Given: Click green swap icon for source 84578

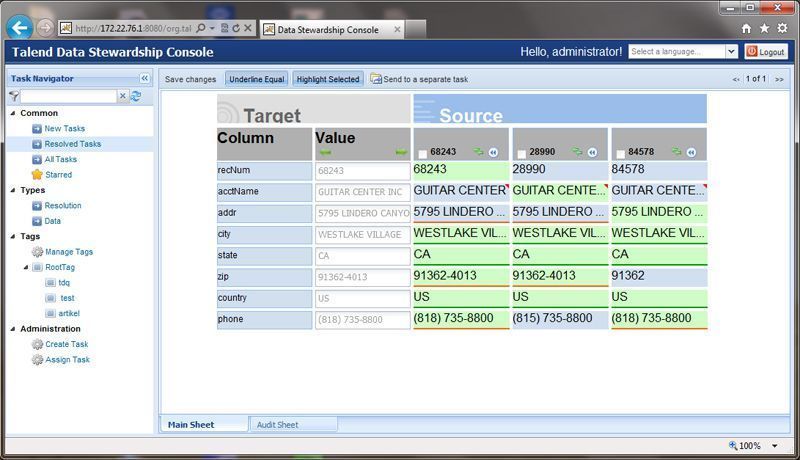Looking at the screenshot, I should point(676,151).
